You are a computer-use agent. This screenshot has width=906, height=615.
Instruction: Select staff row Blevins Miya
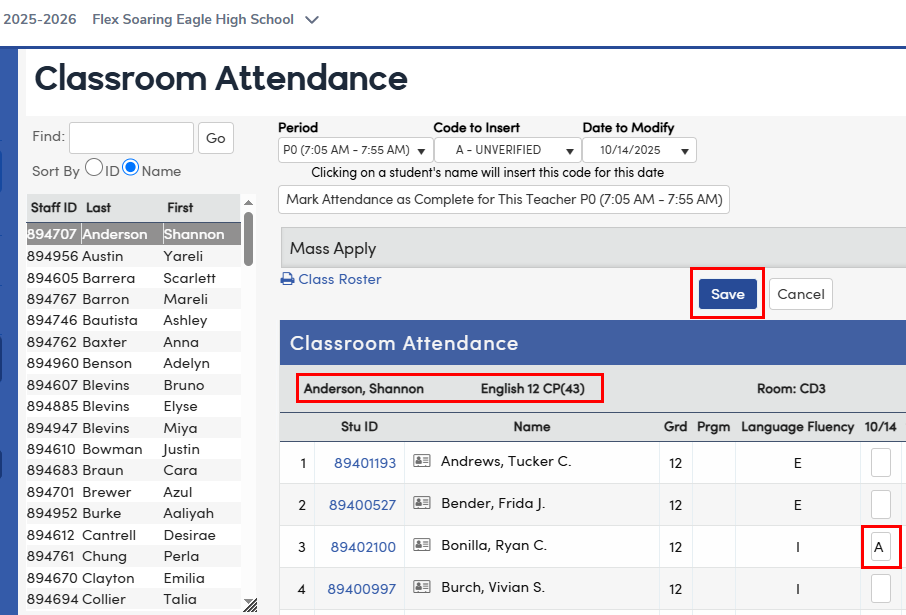coord(133,428)
